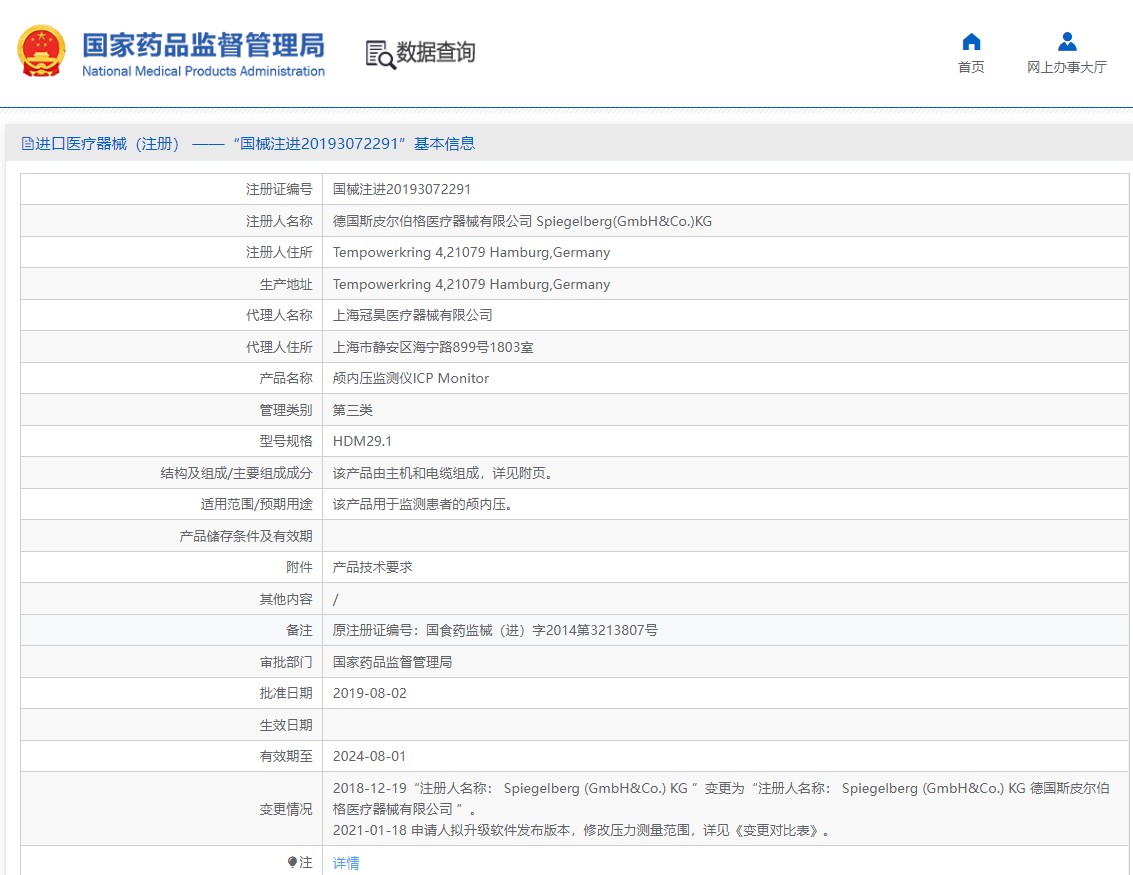Select model value HDM29.1
The height and width of the screenshot is (875, 1133).
click(362, 441)
